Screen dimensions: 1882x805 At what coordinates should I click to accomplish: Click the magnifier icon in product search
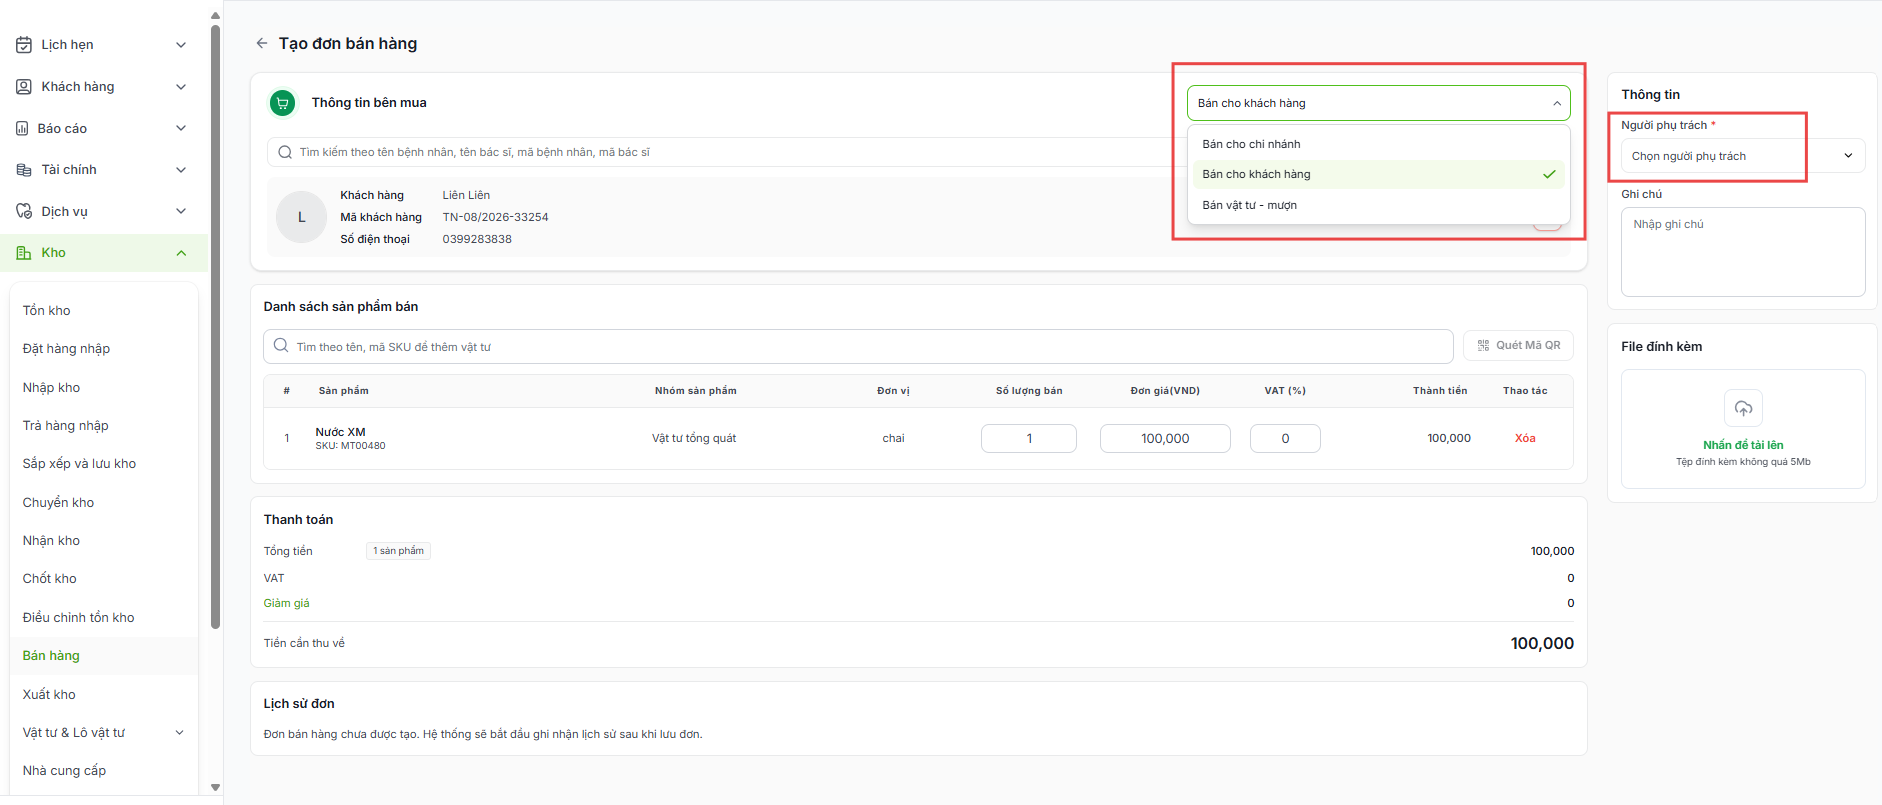coord(281,346)
